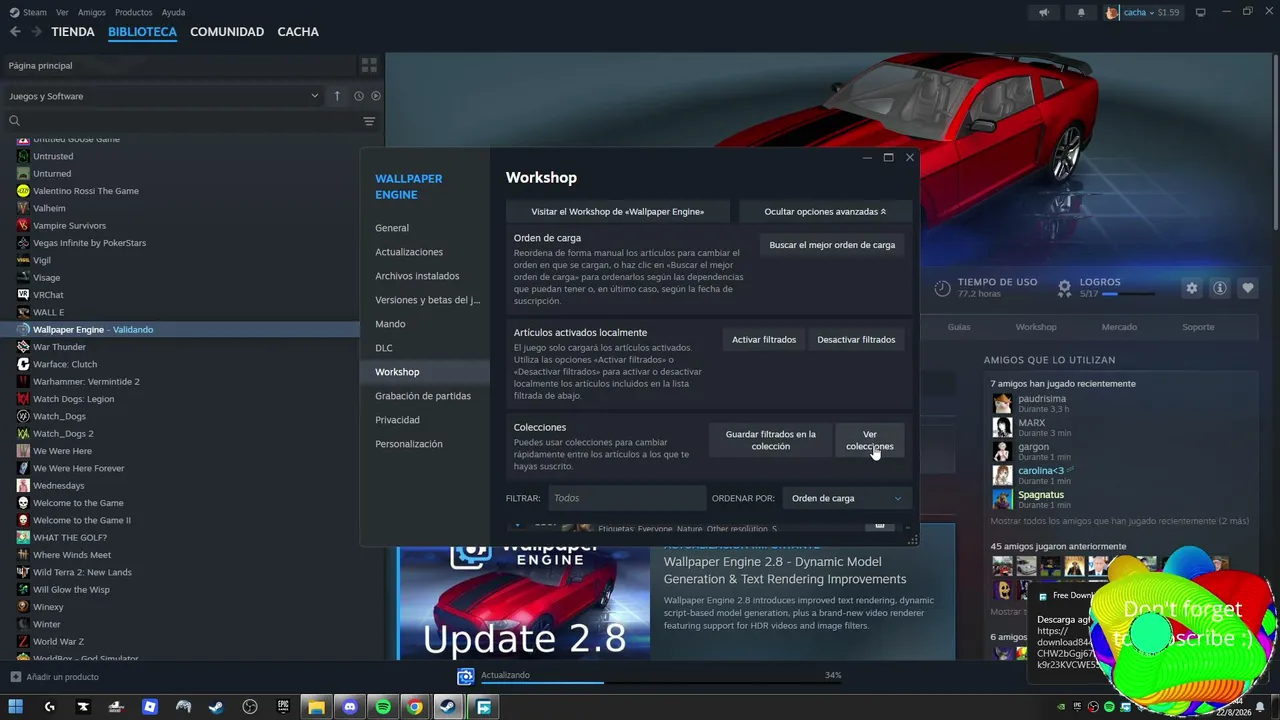Viewport: 1280px width, 720px height.
Task: Open the Orden de carga sort dropdown
Action: (x=847, y=498)
